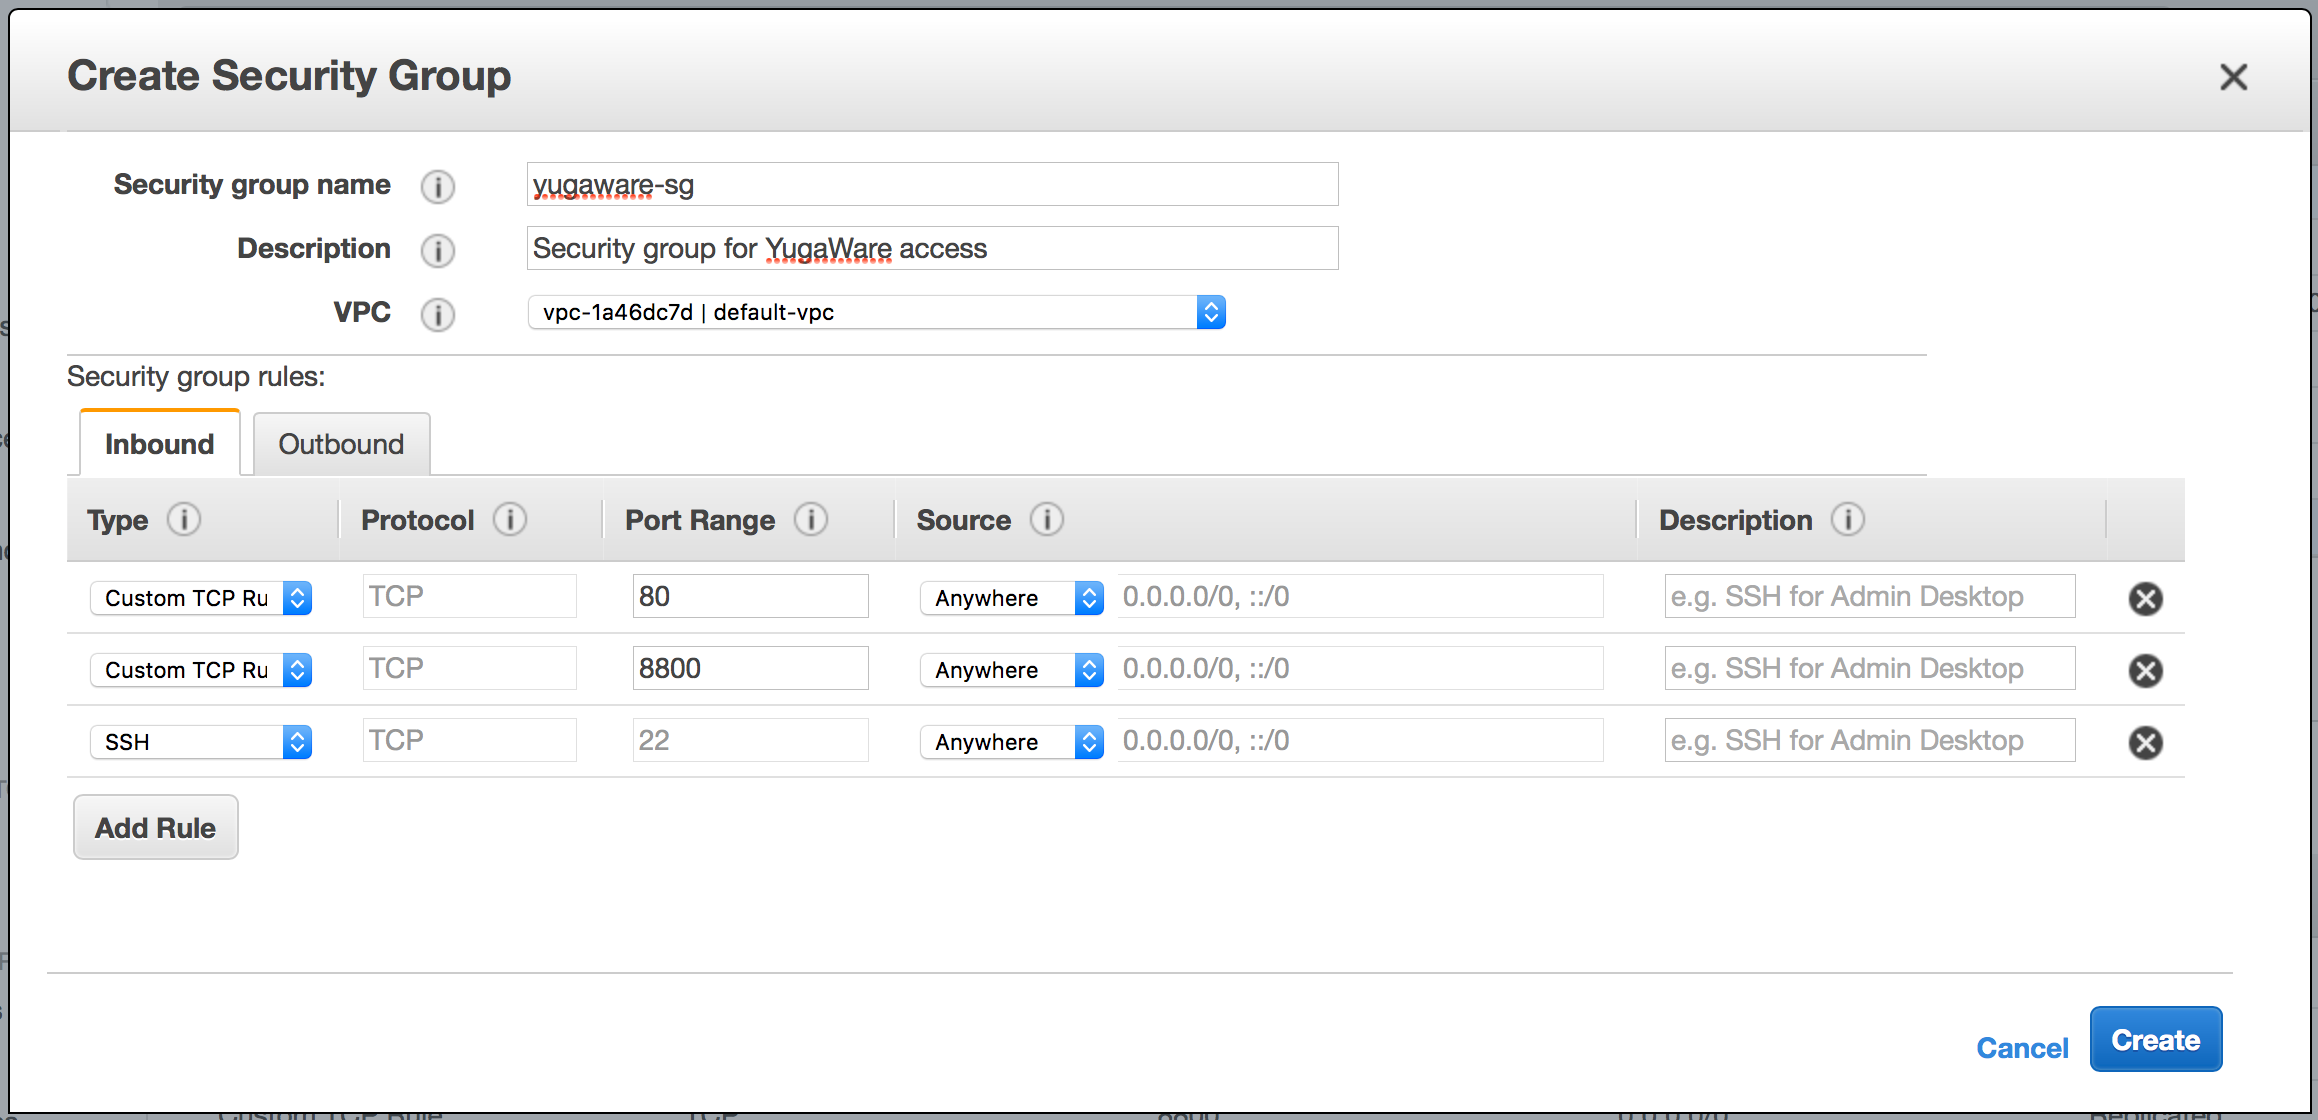Delete the port 8800 rule
This screenshot has width=2318, height=1120.
tap(2145, 670)
